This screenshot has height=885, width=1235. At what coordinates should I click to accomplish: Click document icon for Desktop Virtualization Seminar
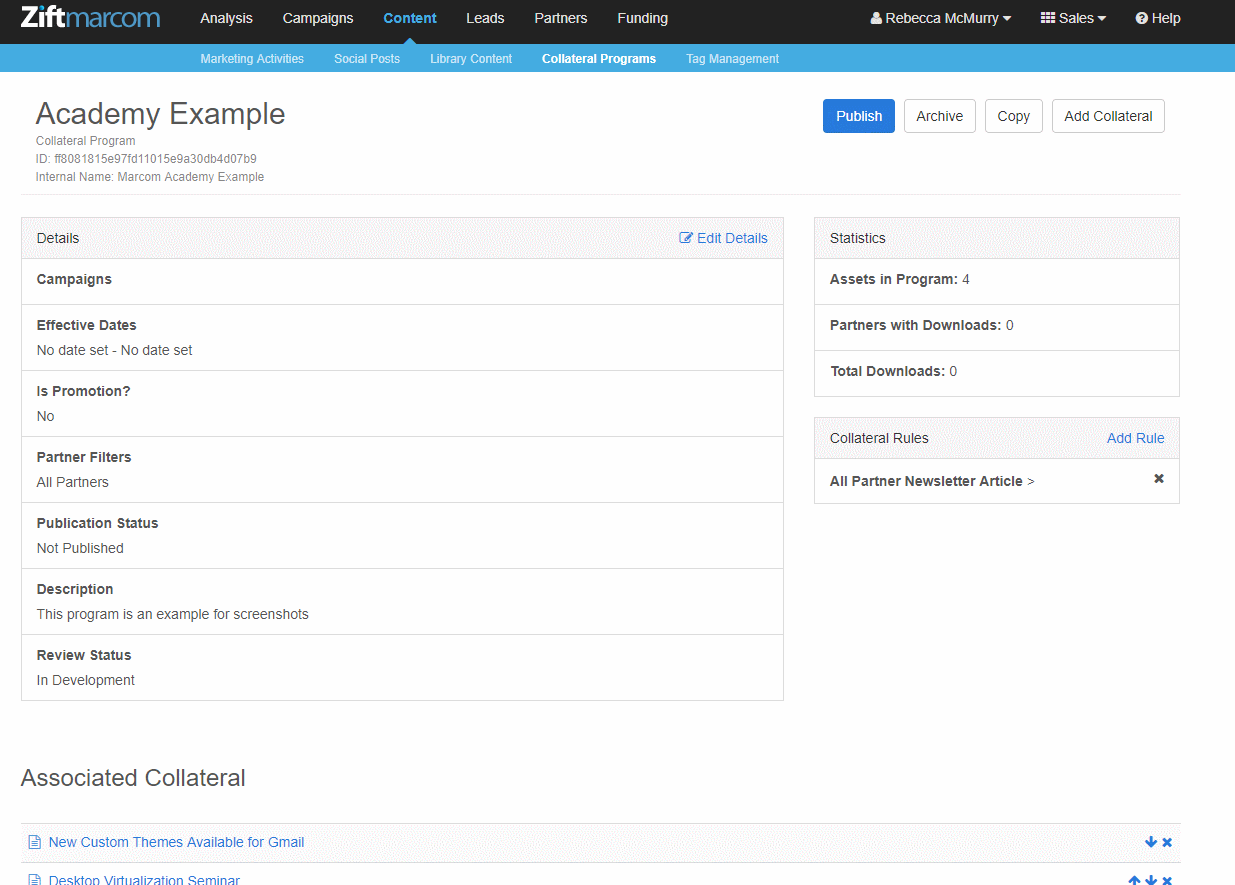point(35,880)
